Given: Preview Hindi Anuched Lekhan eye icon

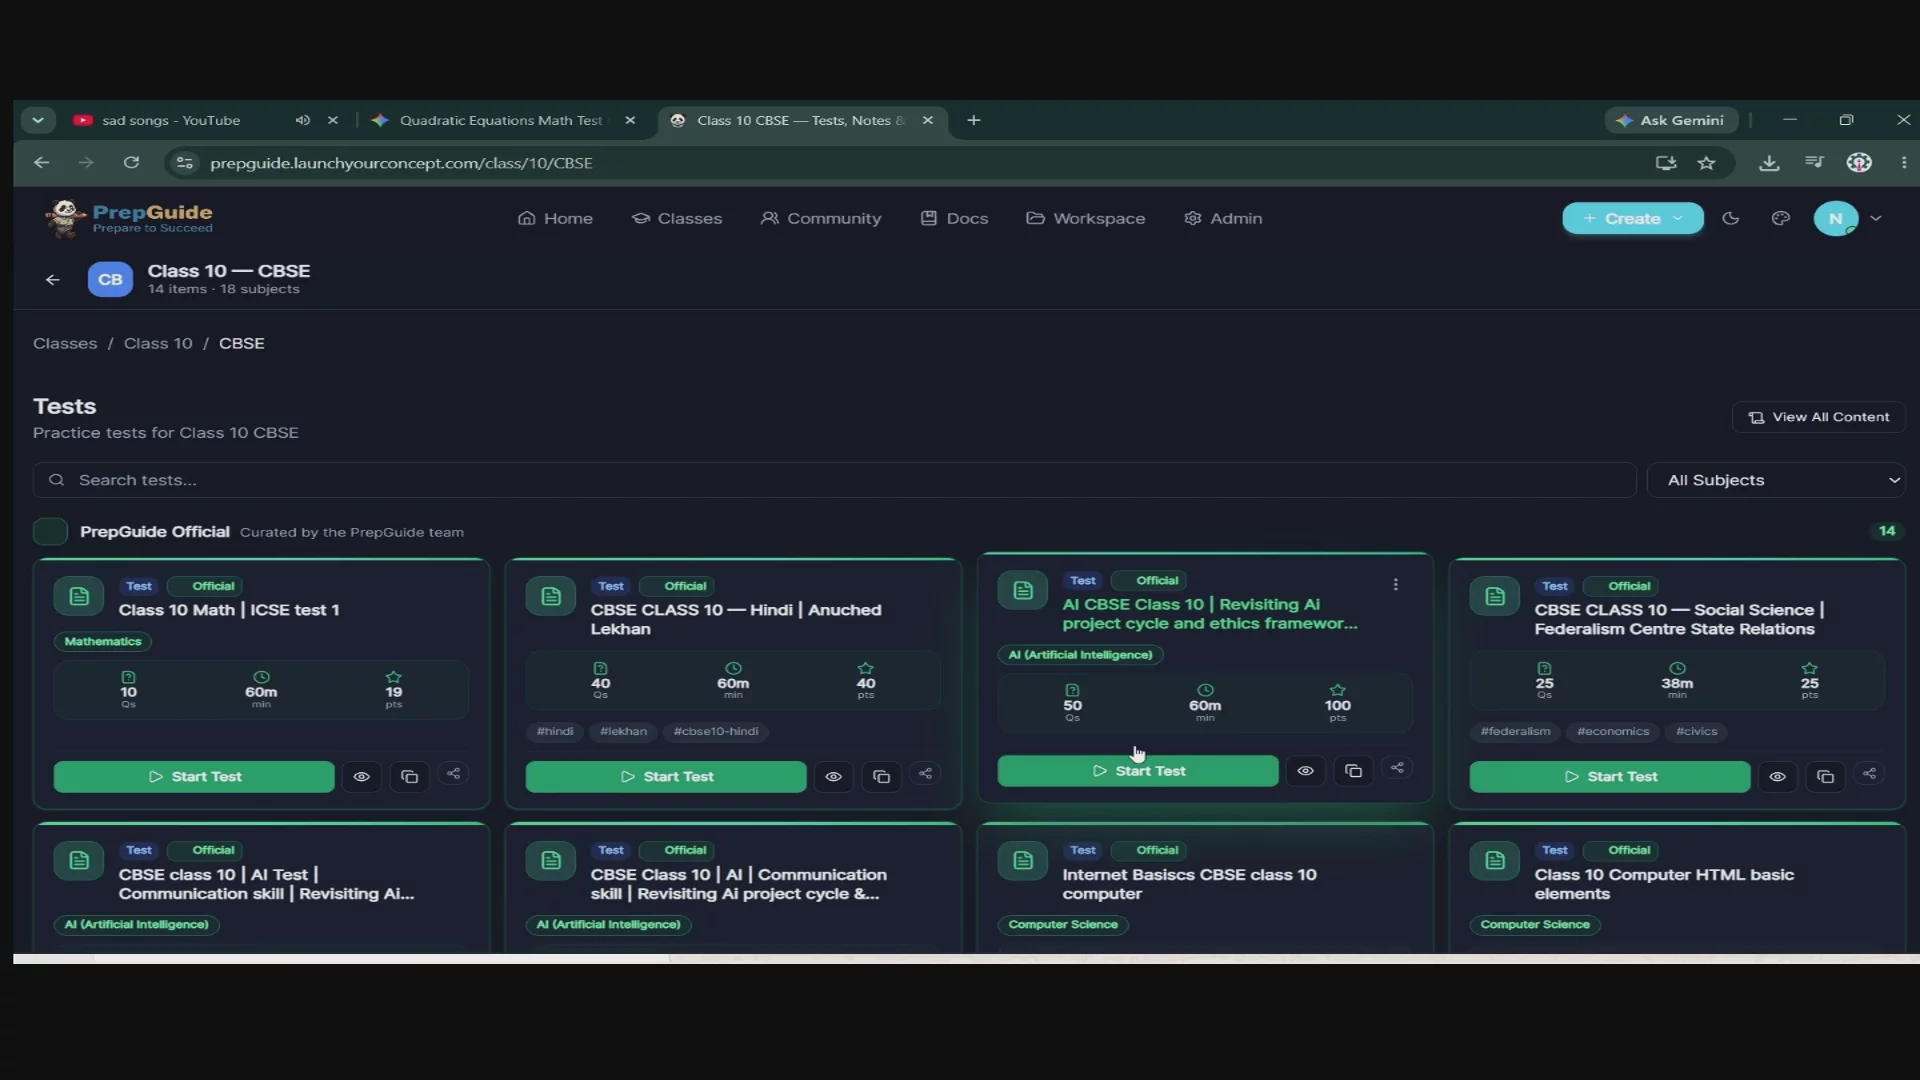Looking at the screenshot, I should coord(834,777).
